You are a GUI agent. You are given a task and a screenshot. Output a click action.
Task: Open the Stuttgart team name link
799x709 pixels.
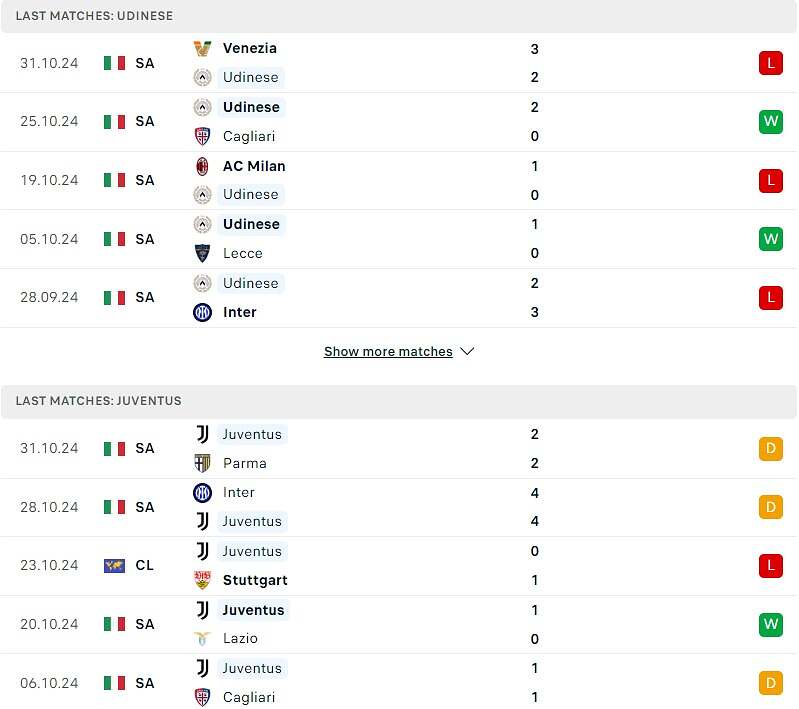click(255, 580)
